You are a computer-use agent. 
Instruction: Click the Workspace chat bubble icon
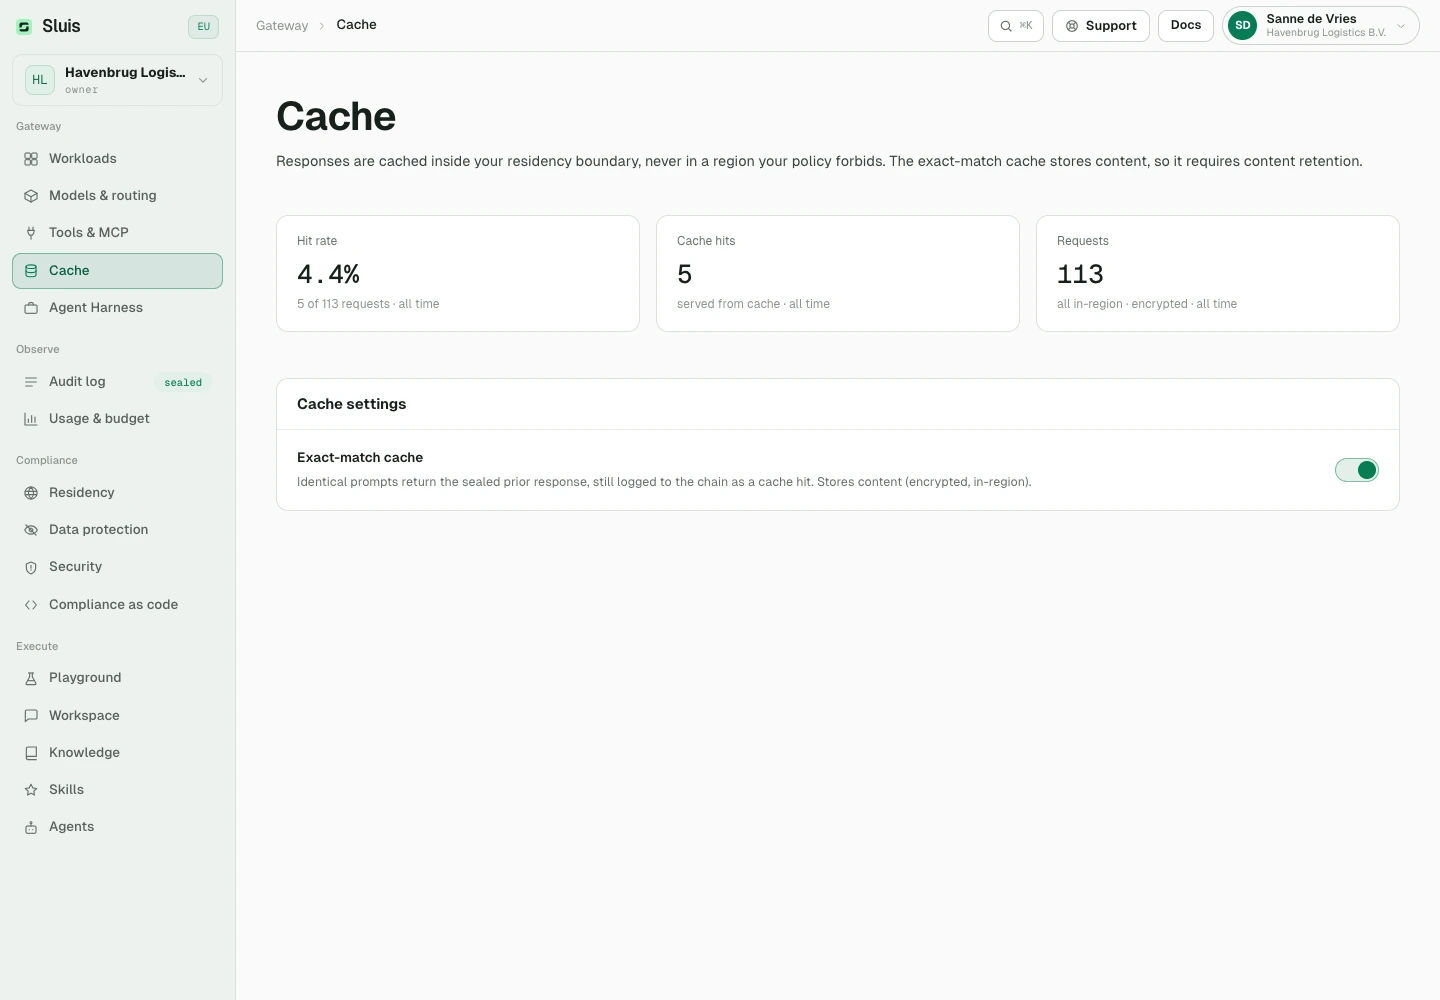(31, 716)
